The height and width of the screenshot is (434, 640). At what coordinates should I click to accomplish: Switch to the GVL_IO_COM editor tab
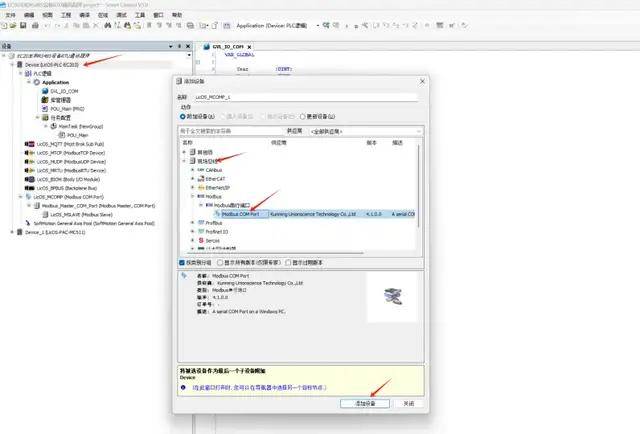tap(231, 46)
